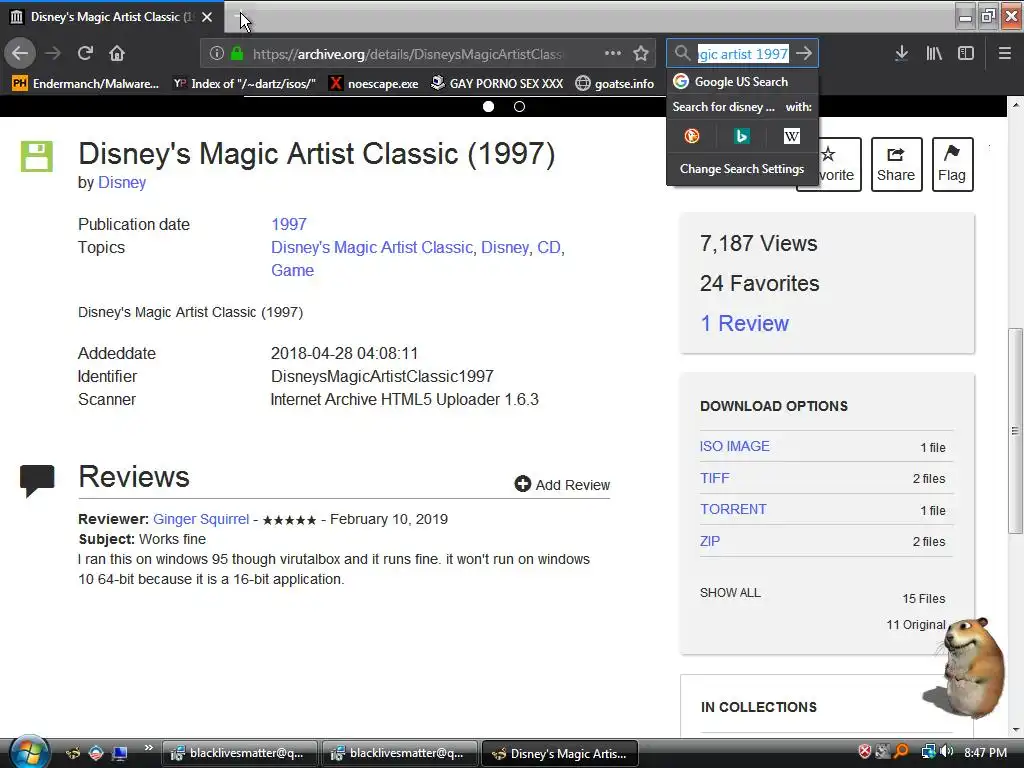Click the scrollbar up arrow

coord(1015,105)
